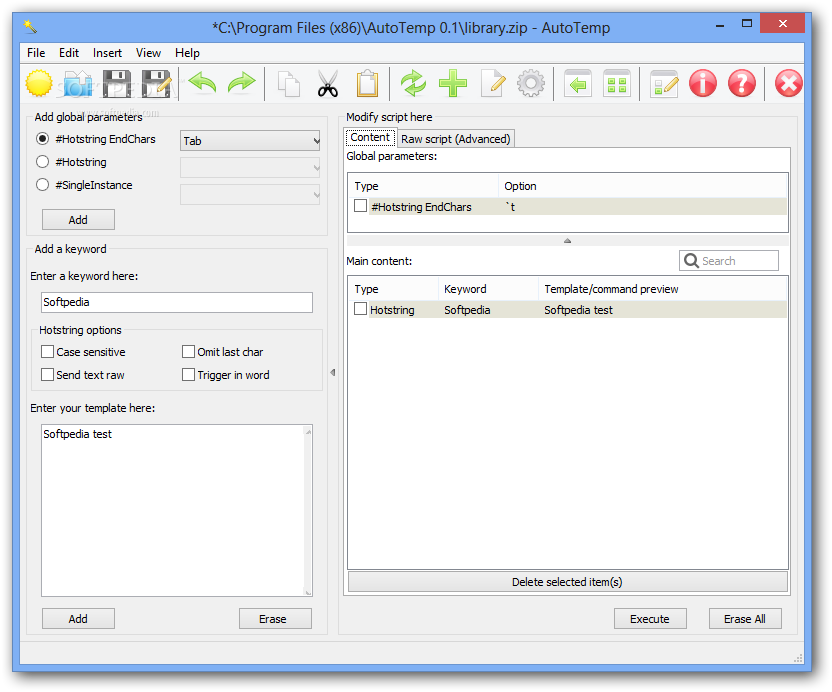832x692 pixels.
Task: Click Add under global parameters
Action: [x=78, y=220]
